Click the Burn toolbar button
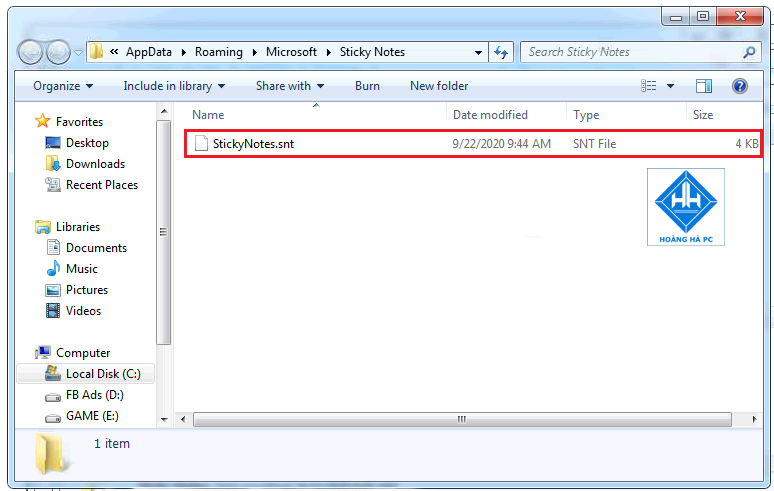 [x=367, y=86]
